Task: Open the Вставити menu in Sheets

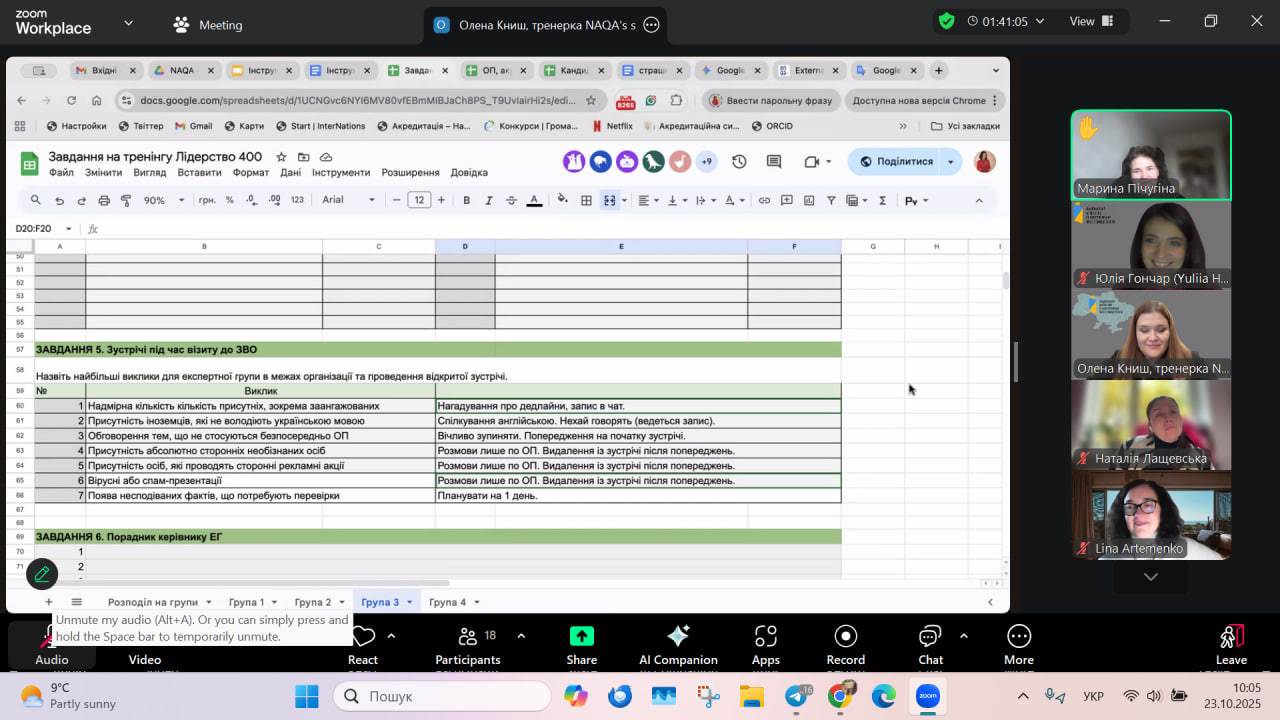Action: [199, 172]
